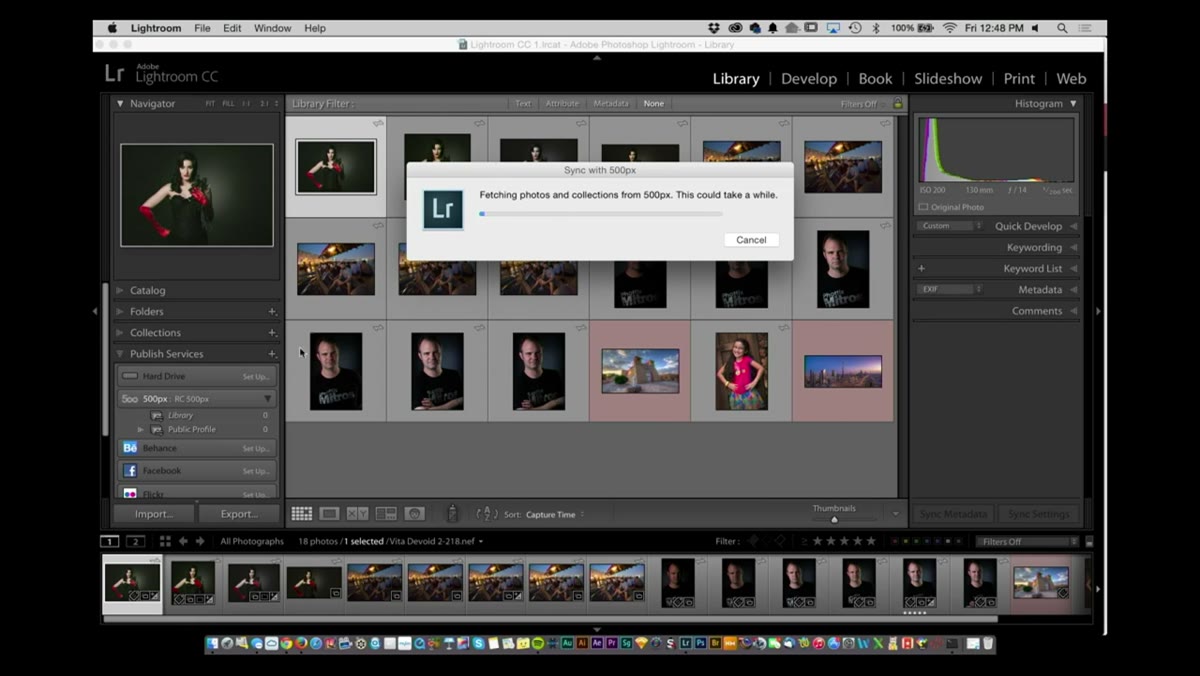Switch to Loupe view icon
Image resolution: width=1200 pixels, height=676 pixels.
[329, 514]
